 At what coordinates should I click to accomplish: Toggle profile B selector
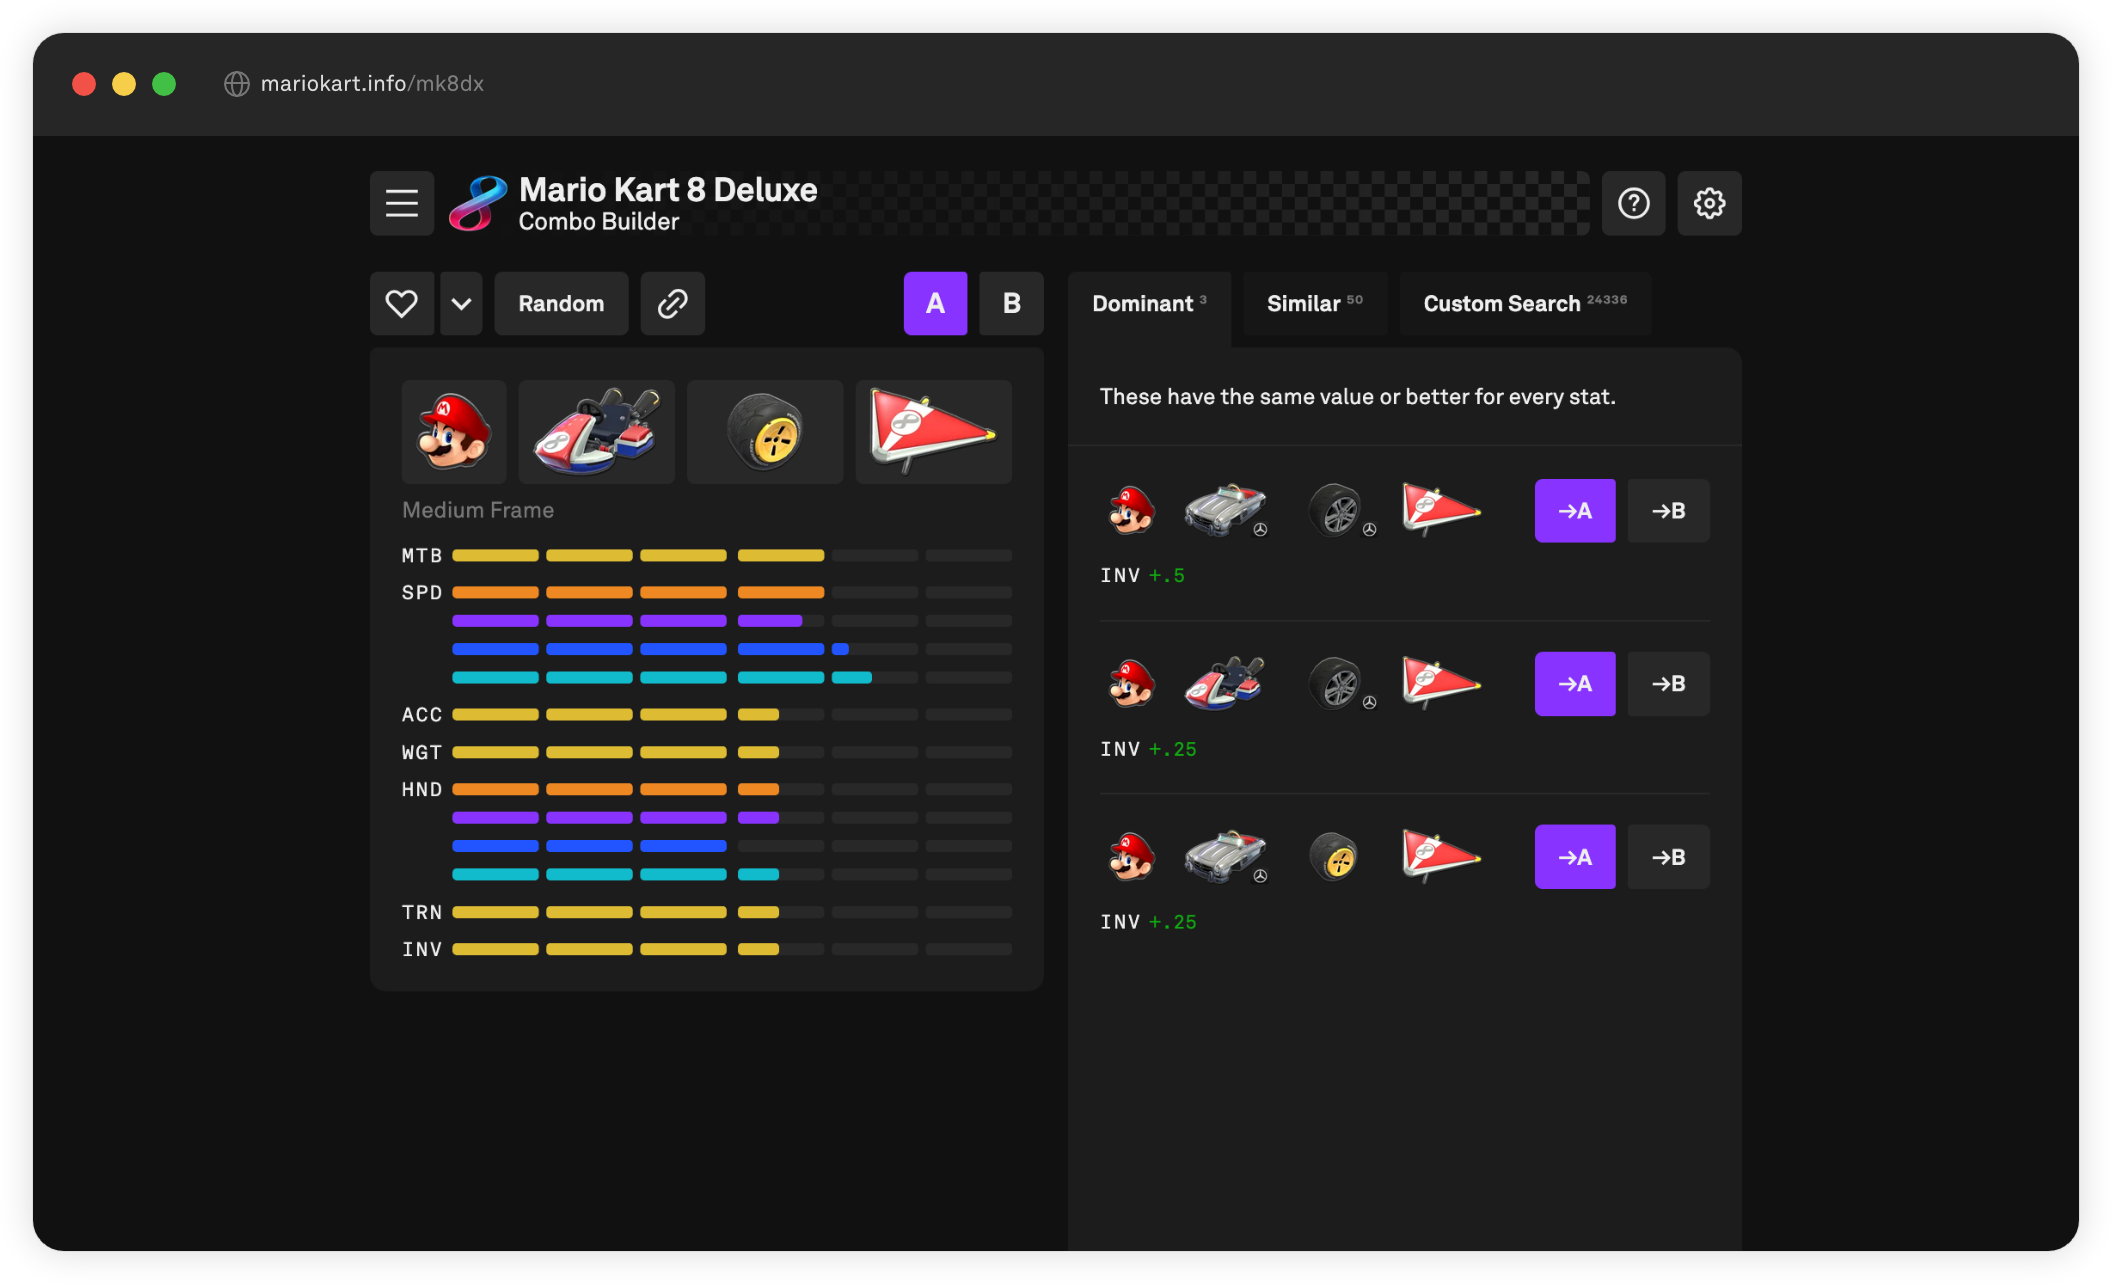tap(1011, 302)
